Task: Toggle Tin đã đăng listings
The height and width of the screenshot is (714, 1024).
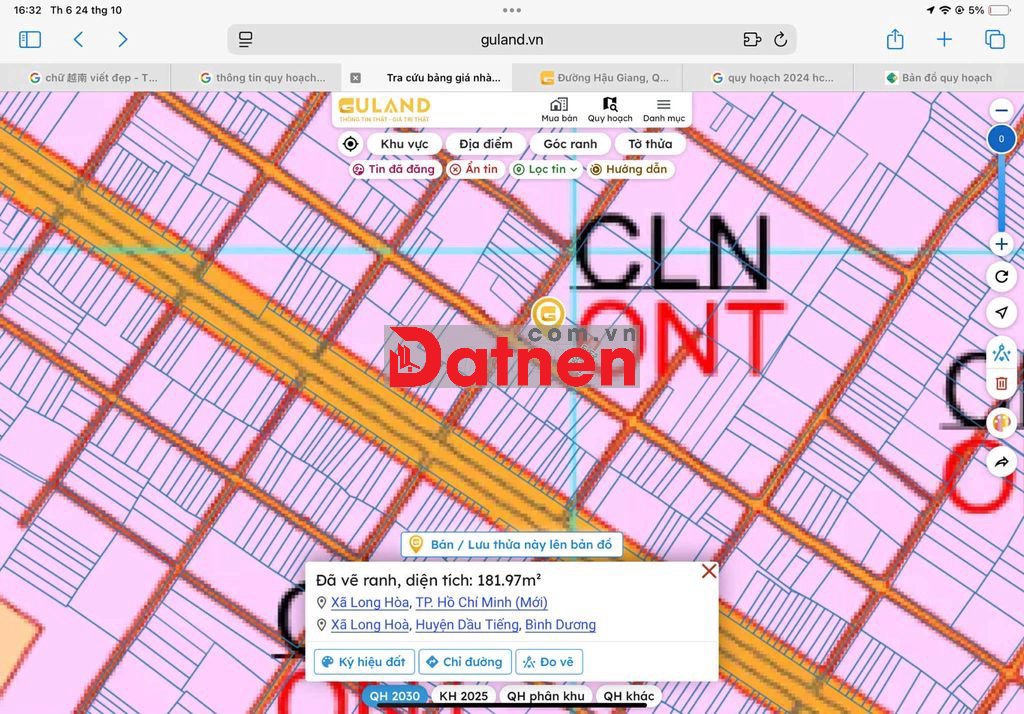Action: click(x=393, y=170)
